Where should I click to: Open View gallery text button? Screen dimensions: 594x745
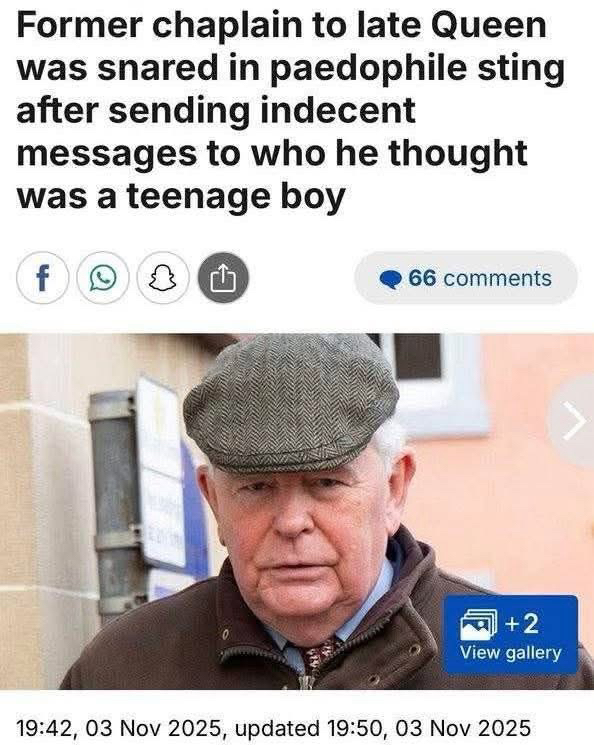[510, 653]
